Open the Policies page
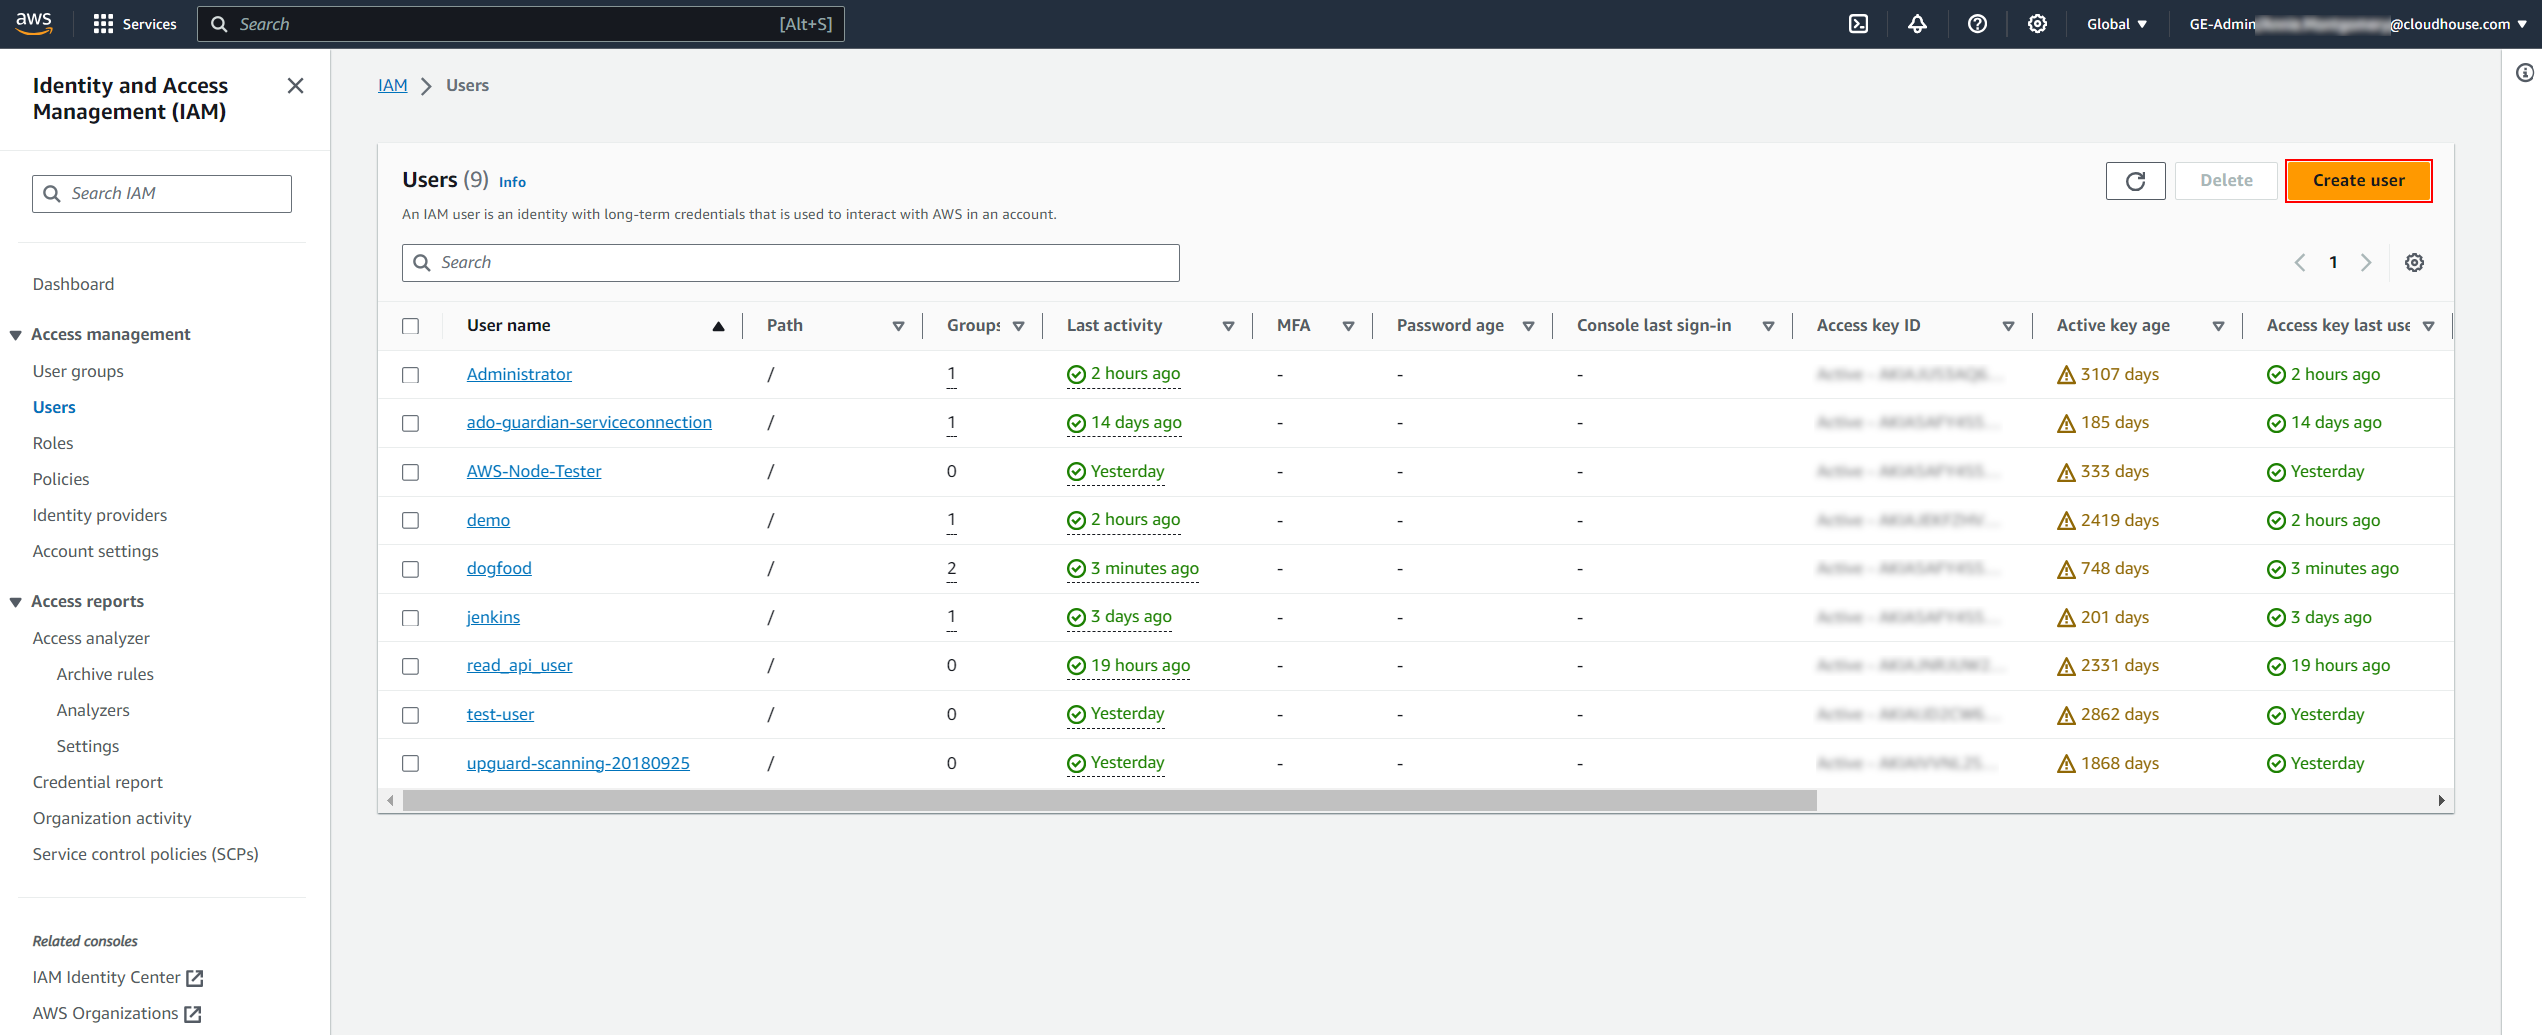The width and height of the screenshot is (2542, 1035). click(x=61, y=479)
